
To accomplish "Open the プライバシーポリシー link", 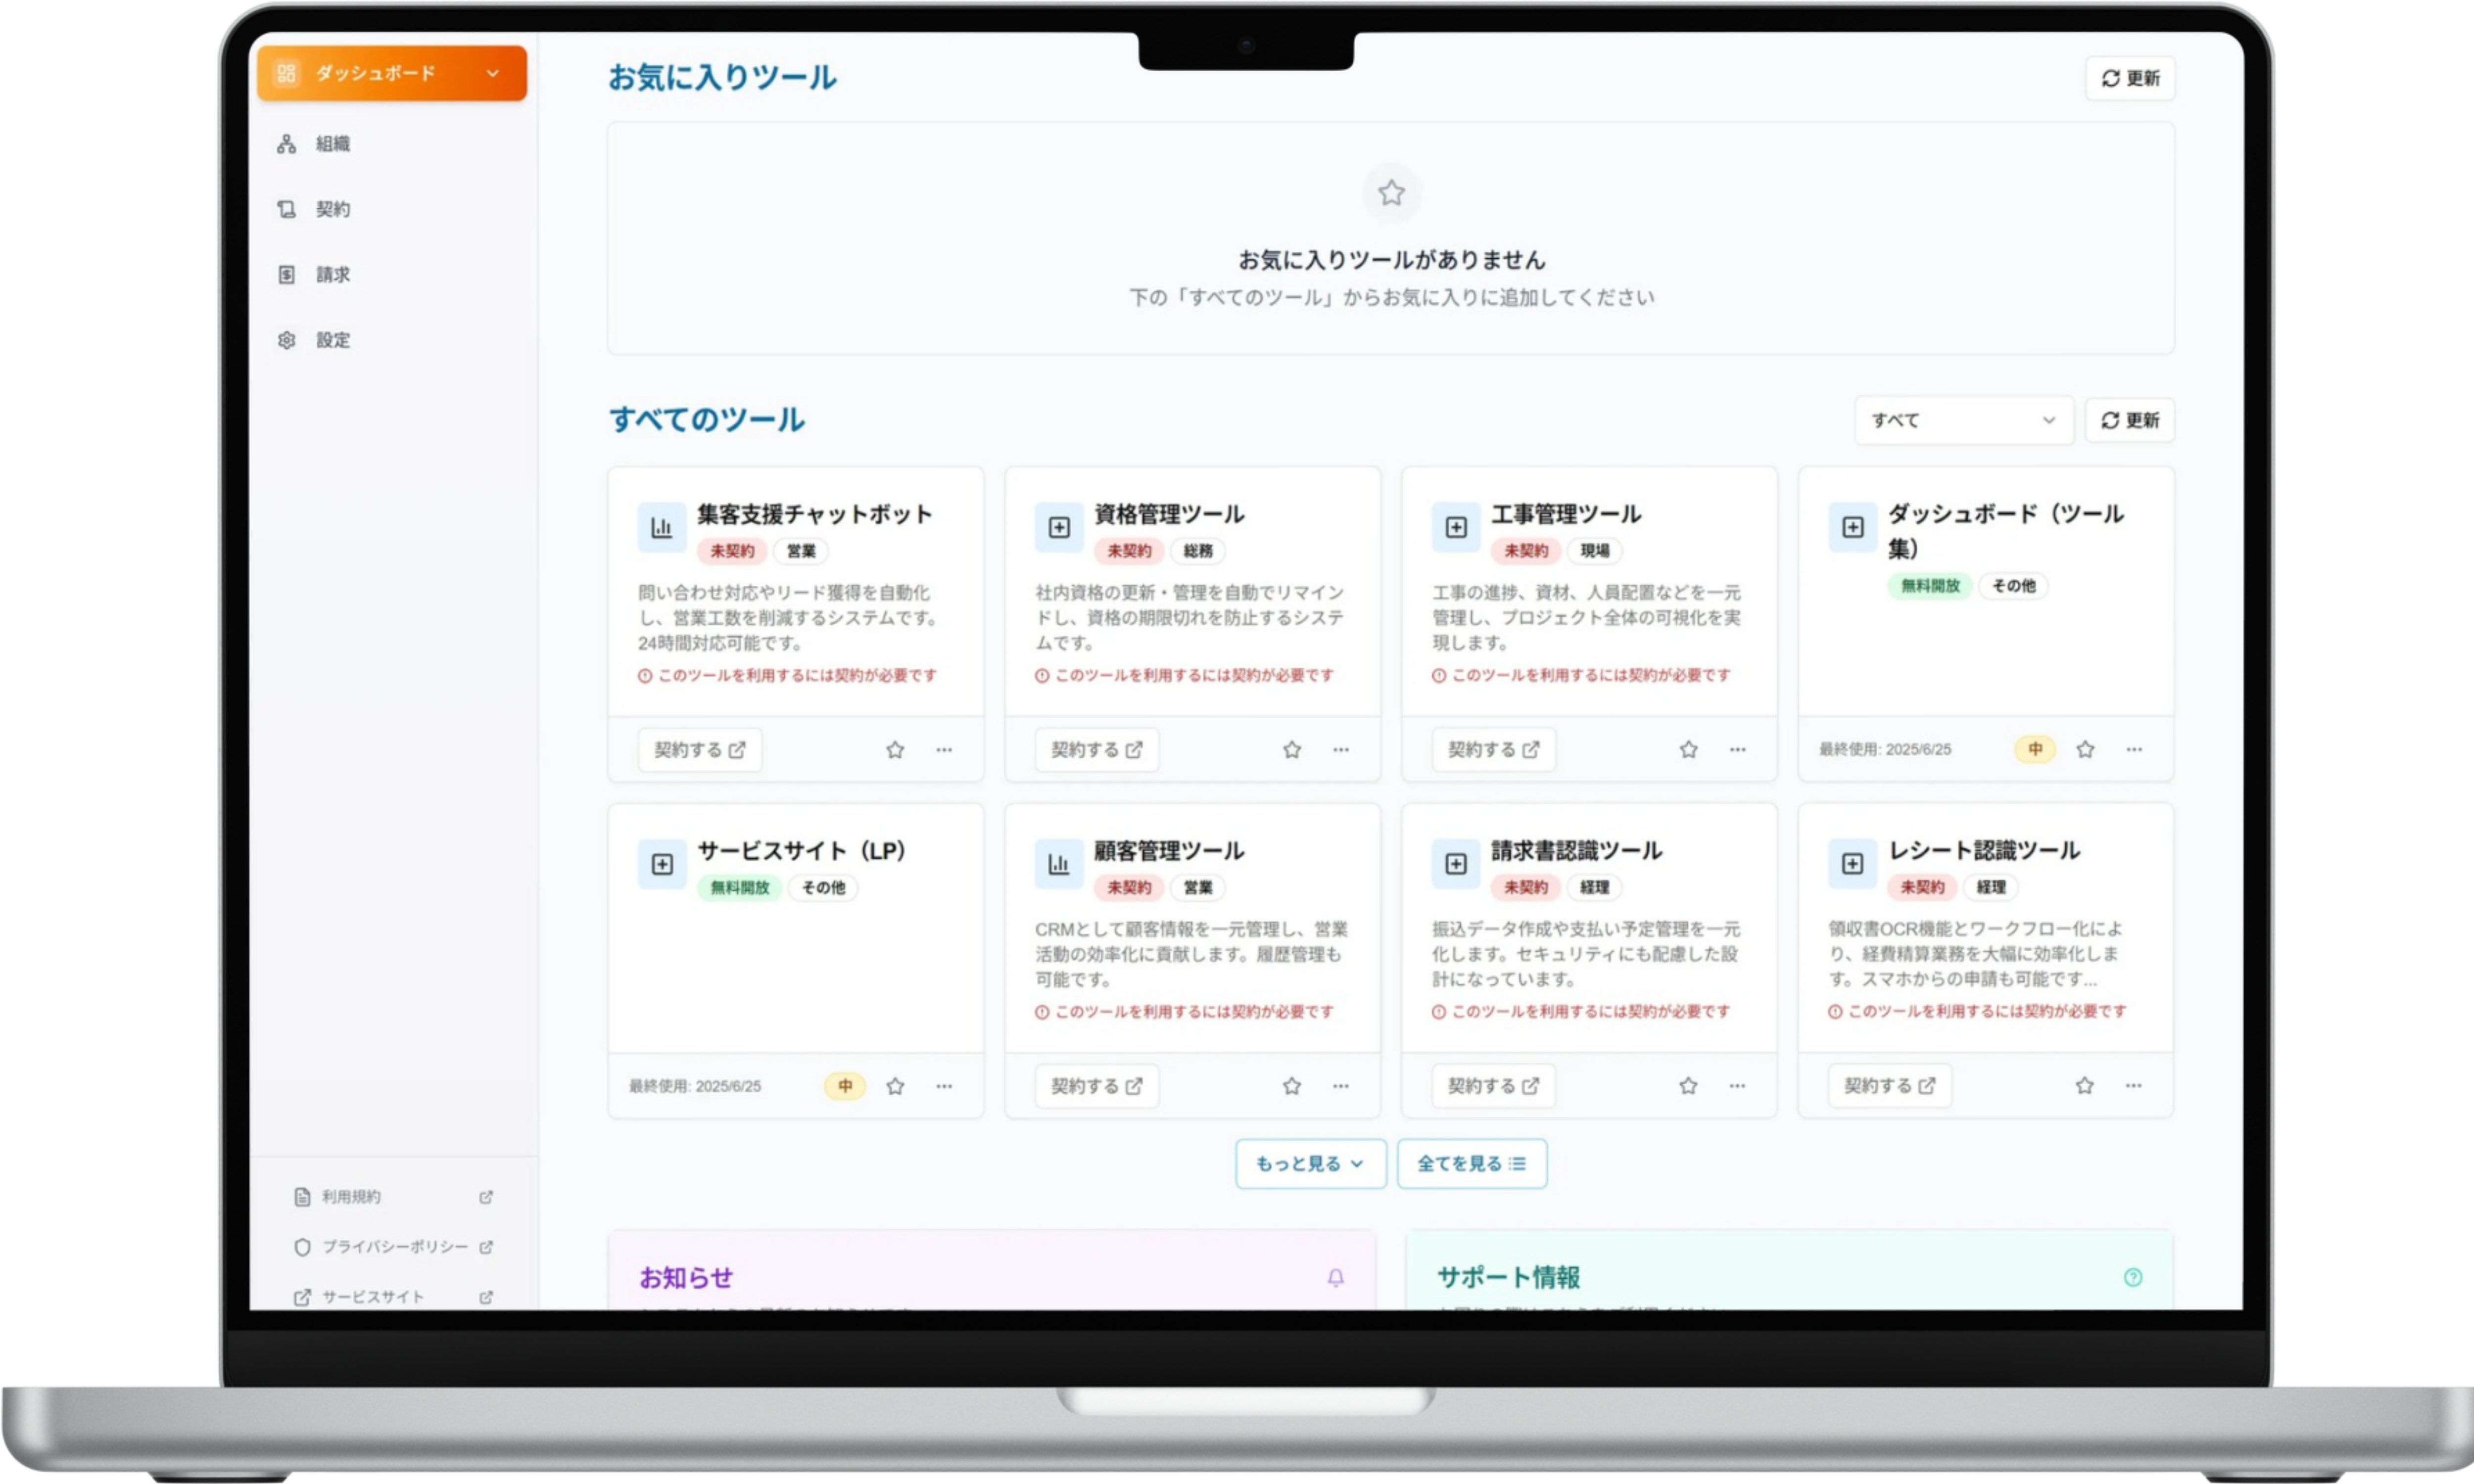I will (x=395, y=1247).
